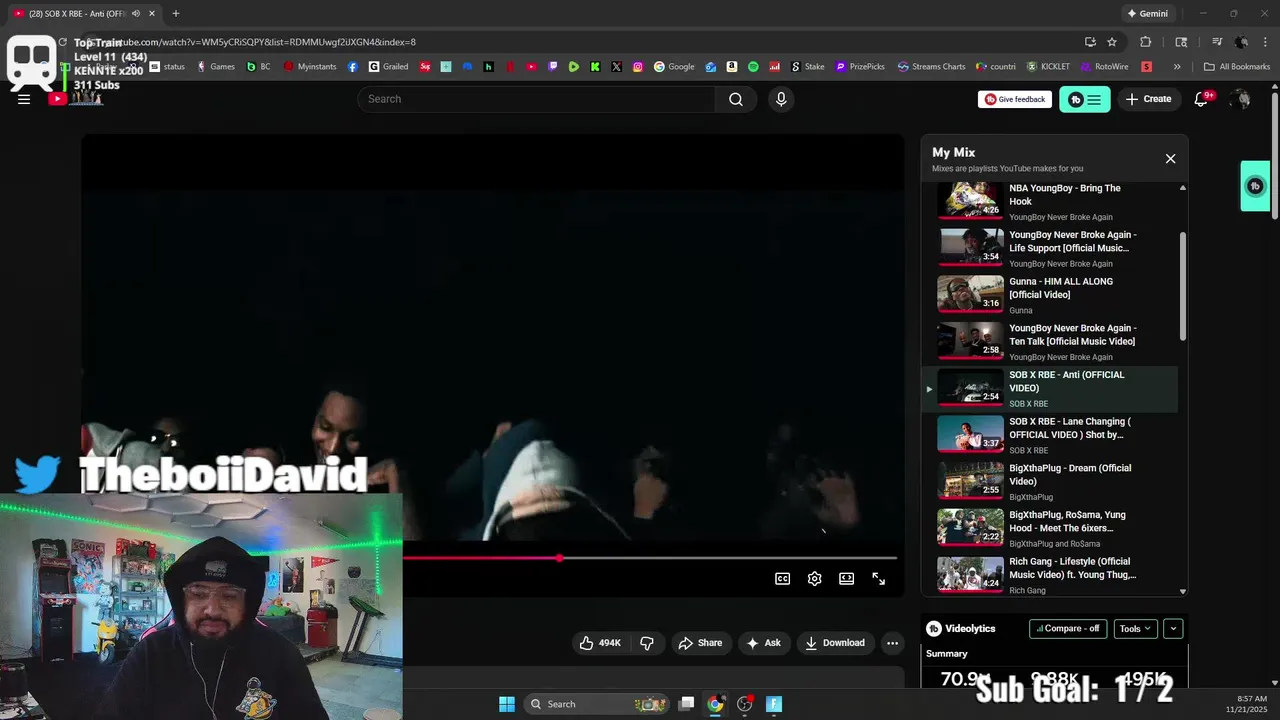Open the Stake bookmark

tap(808, 67)
